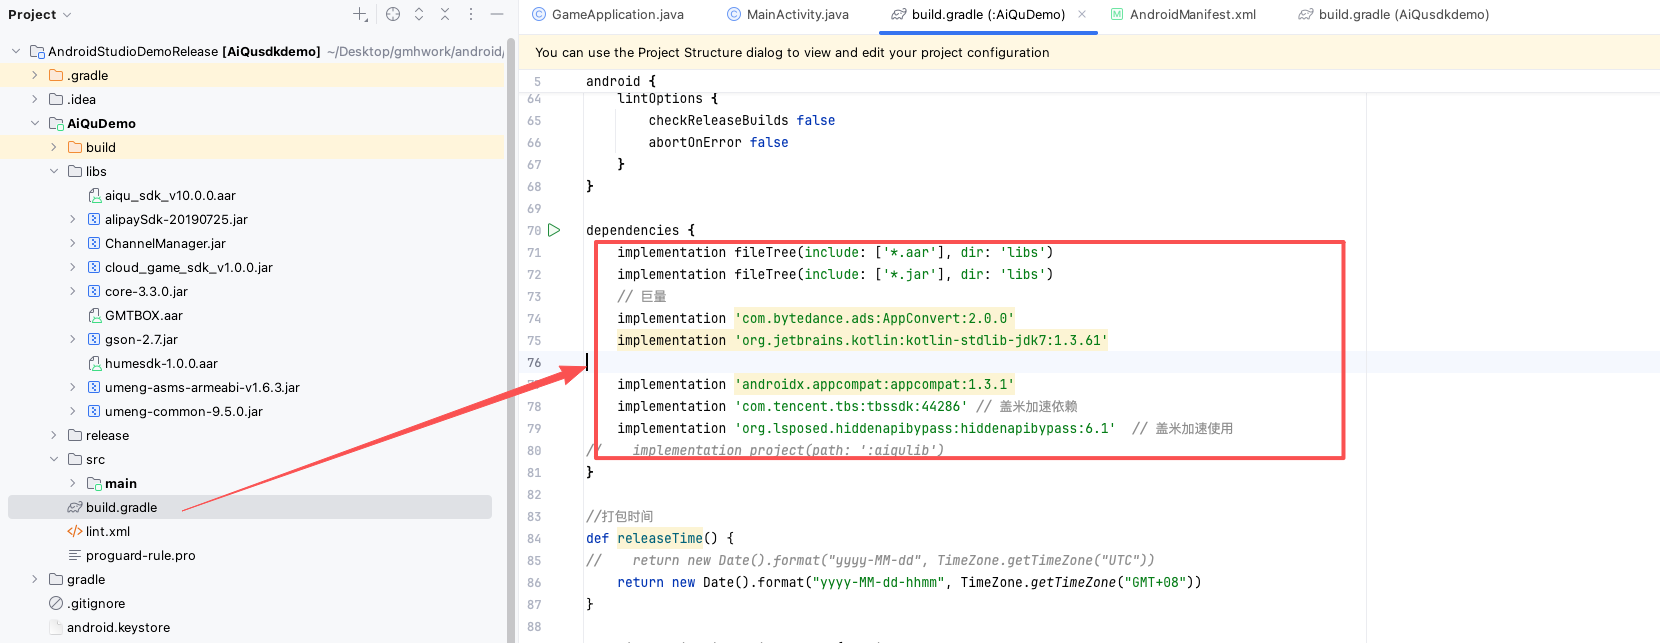Click the New File or Directory plus icon
The width and height of the screenshot is (1660, 643).
click(360, 14)
